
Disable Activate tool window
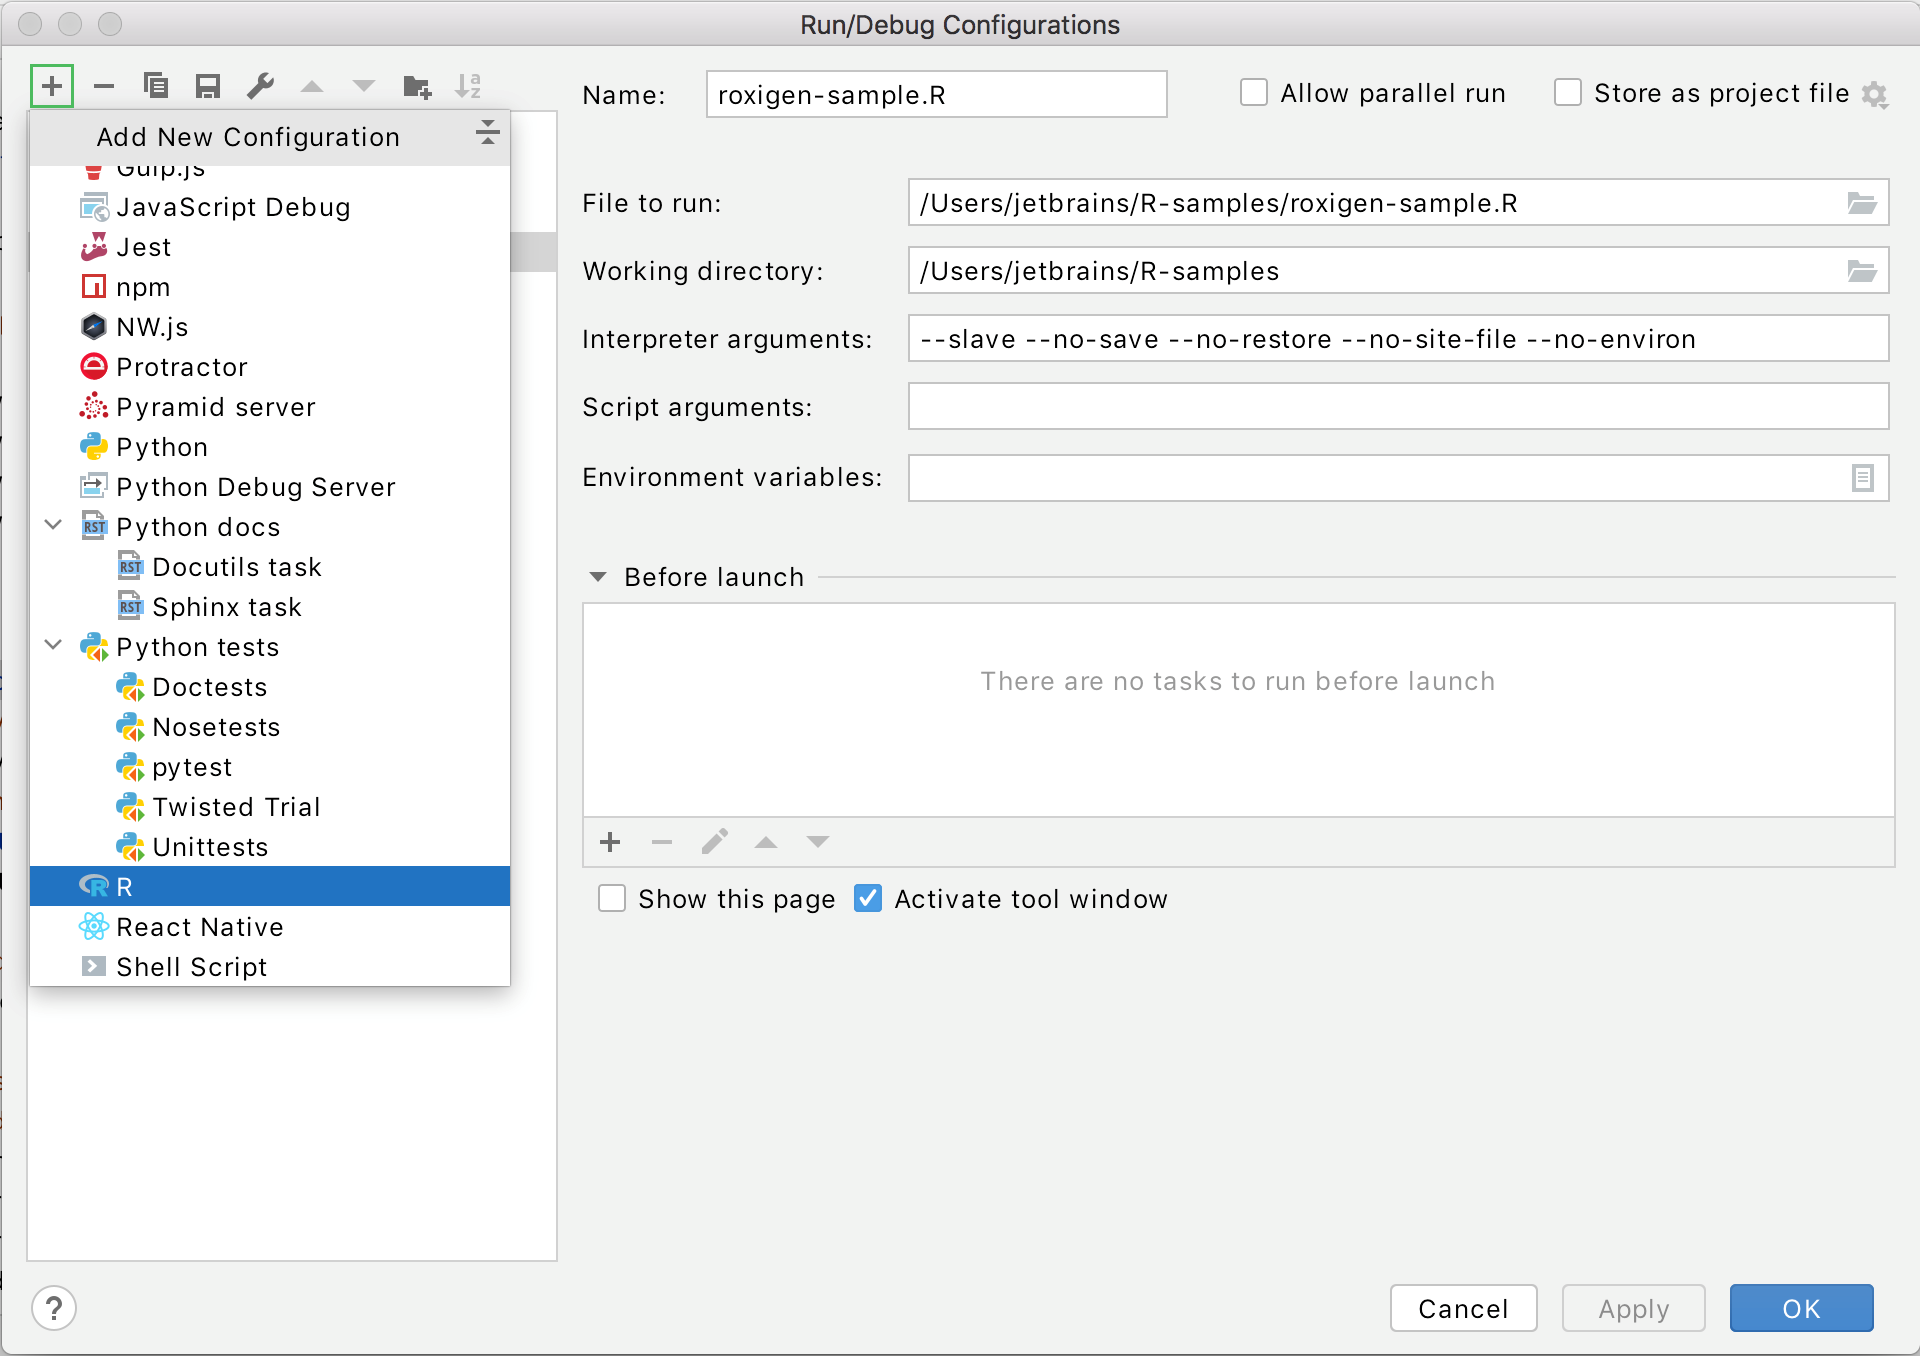(x=867, y=898)
